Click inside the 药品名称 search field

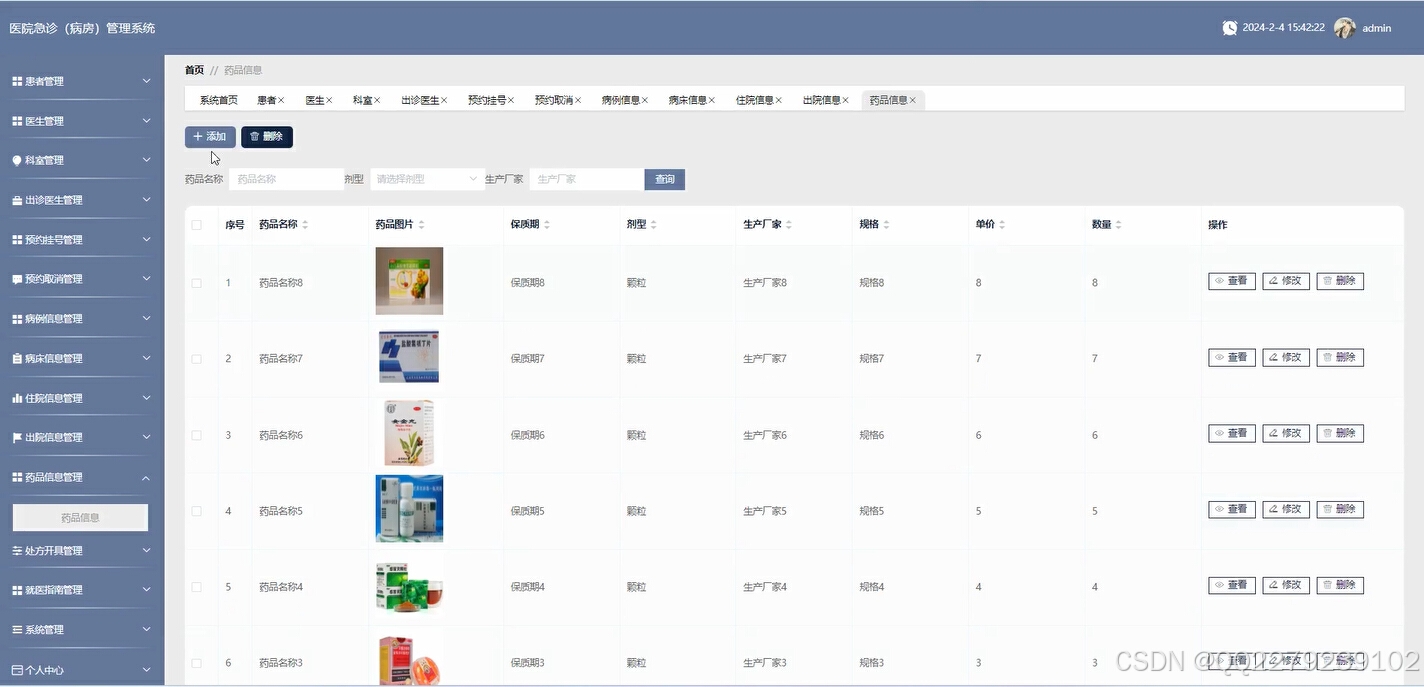[x=285, y=177]
